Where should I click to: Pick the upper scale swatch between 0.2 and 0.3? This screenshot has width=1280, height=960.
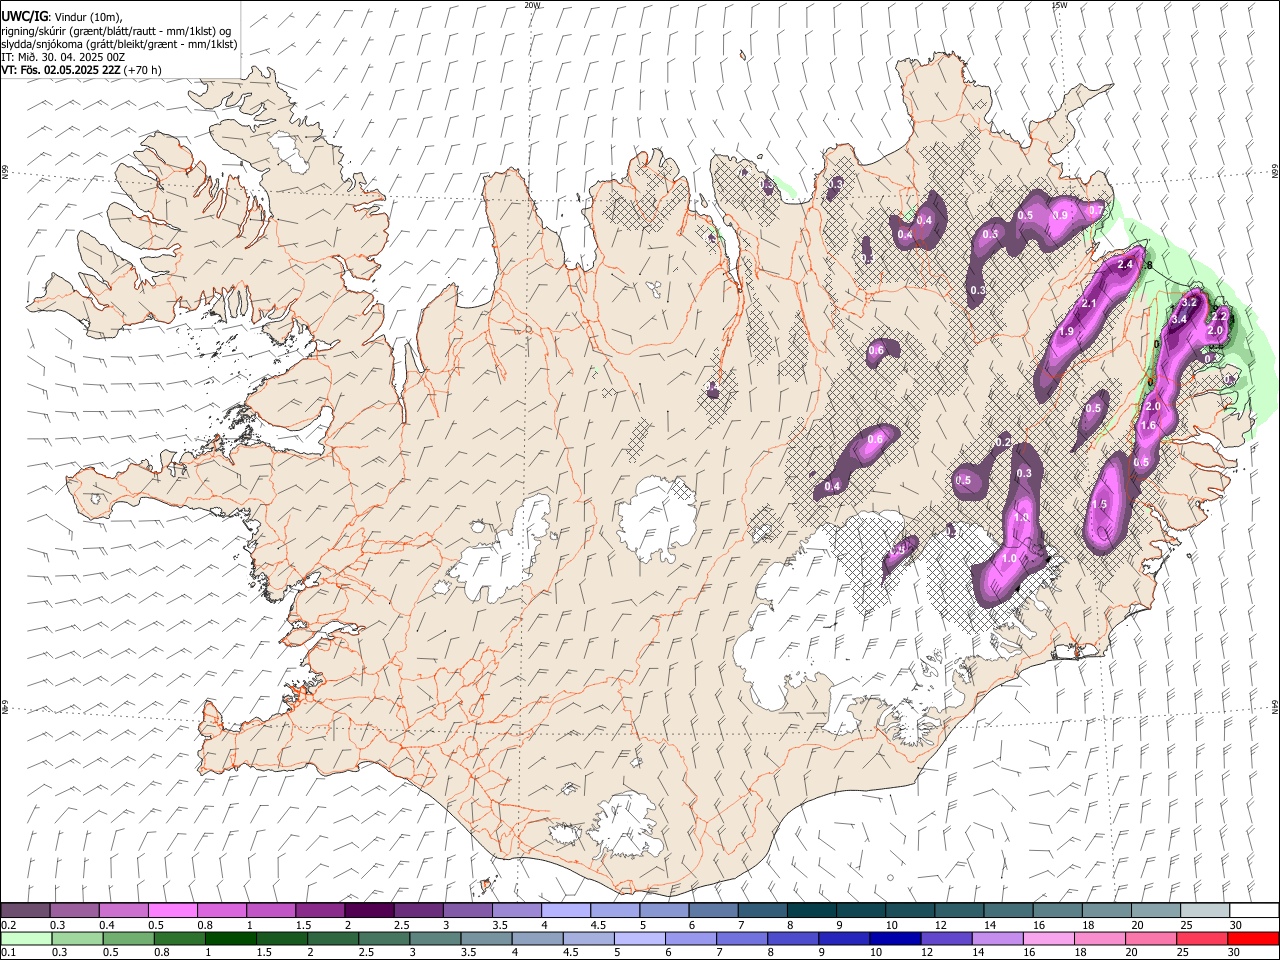[26, 911]
